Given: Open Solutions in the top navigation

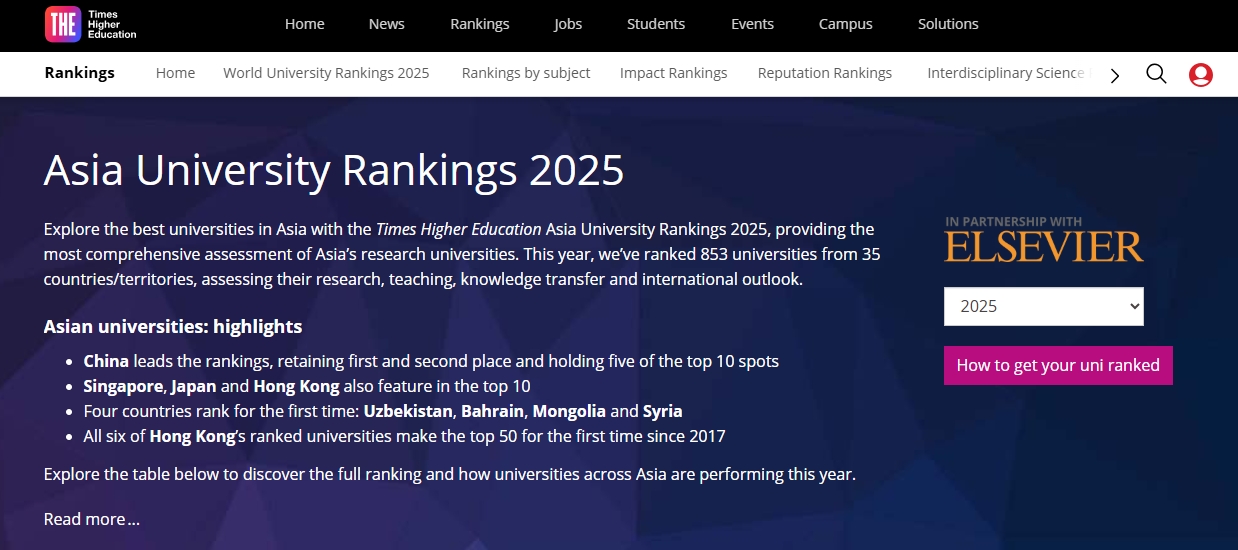Looking at the screenshot, I should (948, 24).
